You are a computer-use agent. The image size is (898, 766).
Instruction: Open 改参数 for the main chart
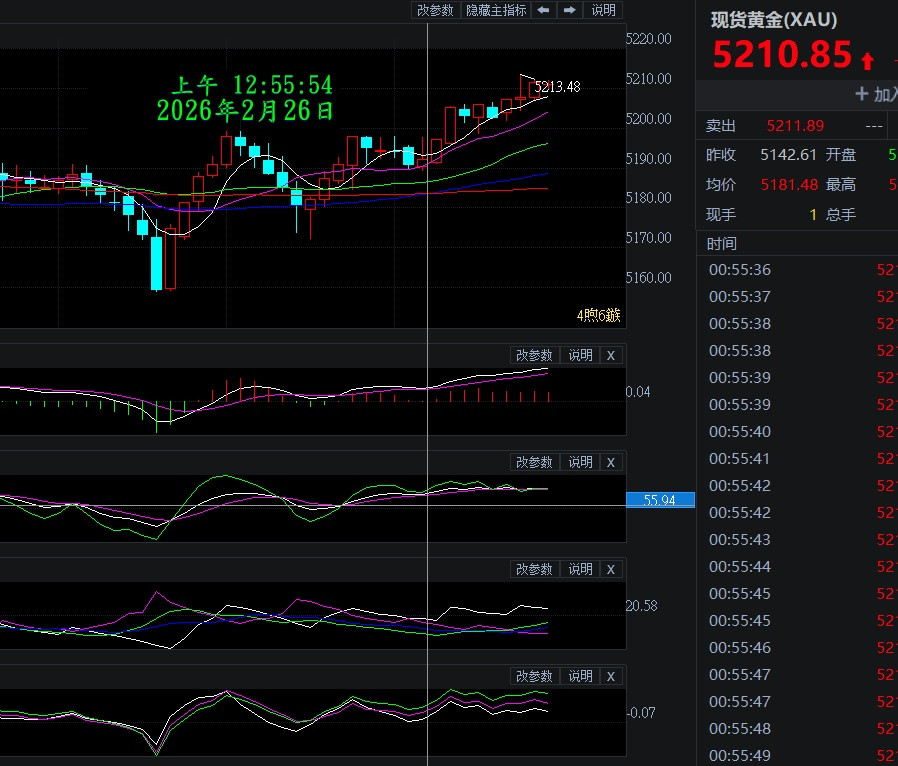[435, 10]
